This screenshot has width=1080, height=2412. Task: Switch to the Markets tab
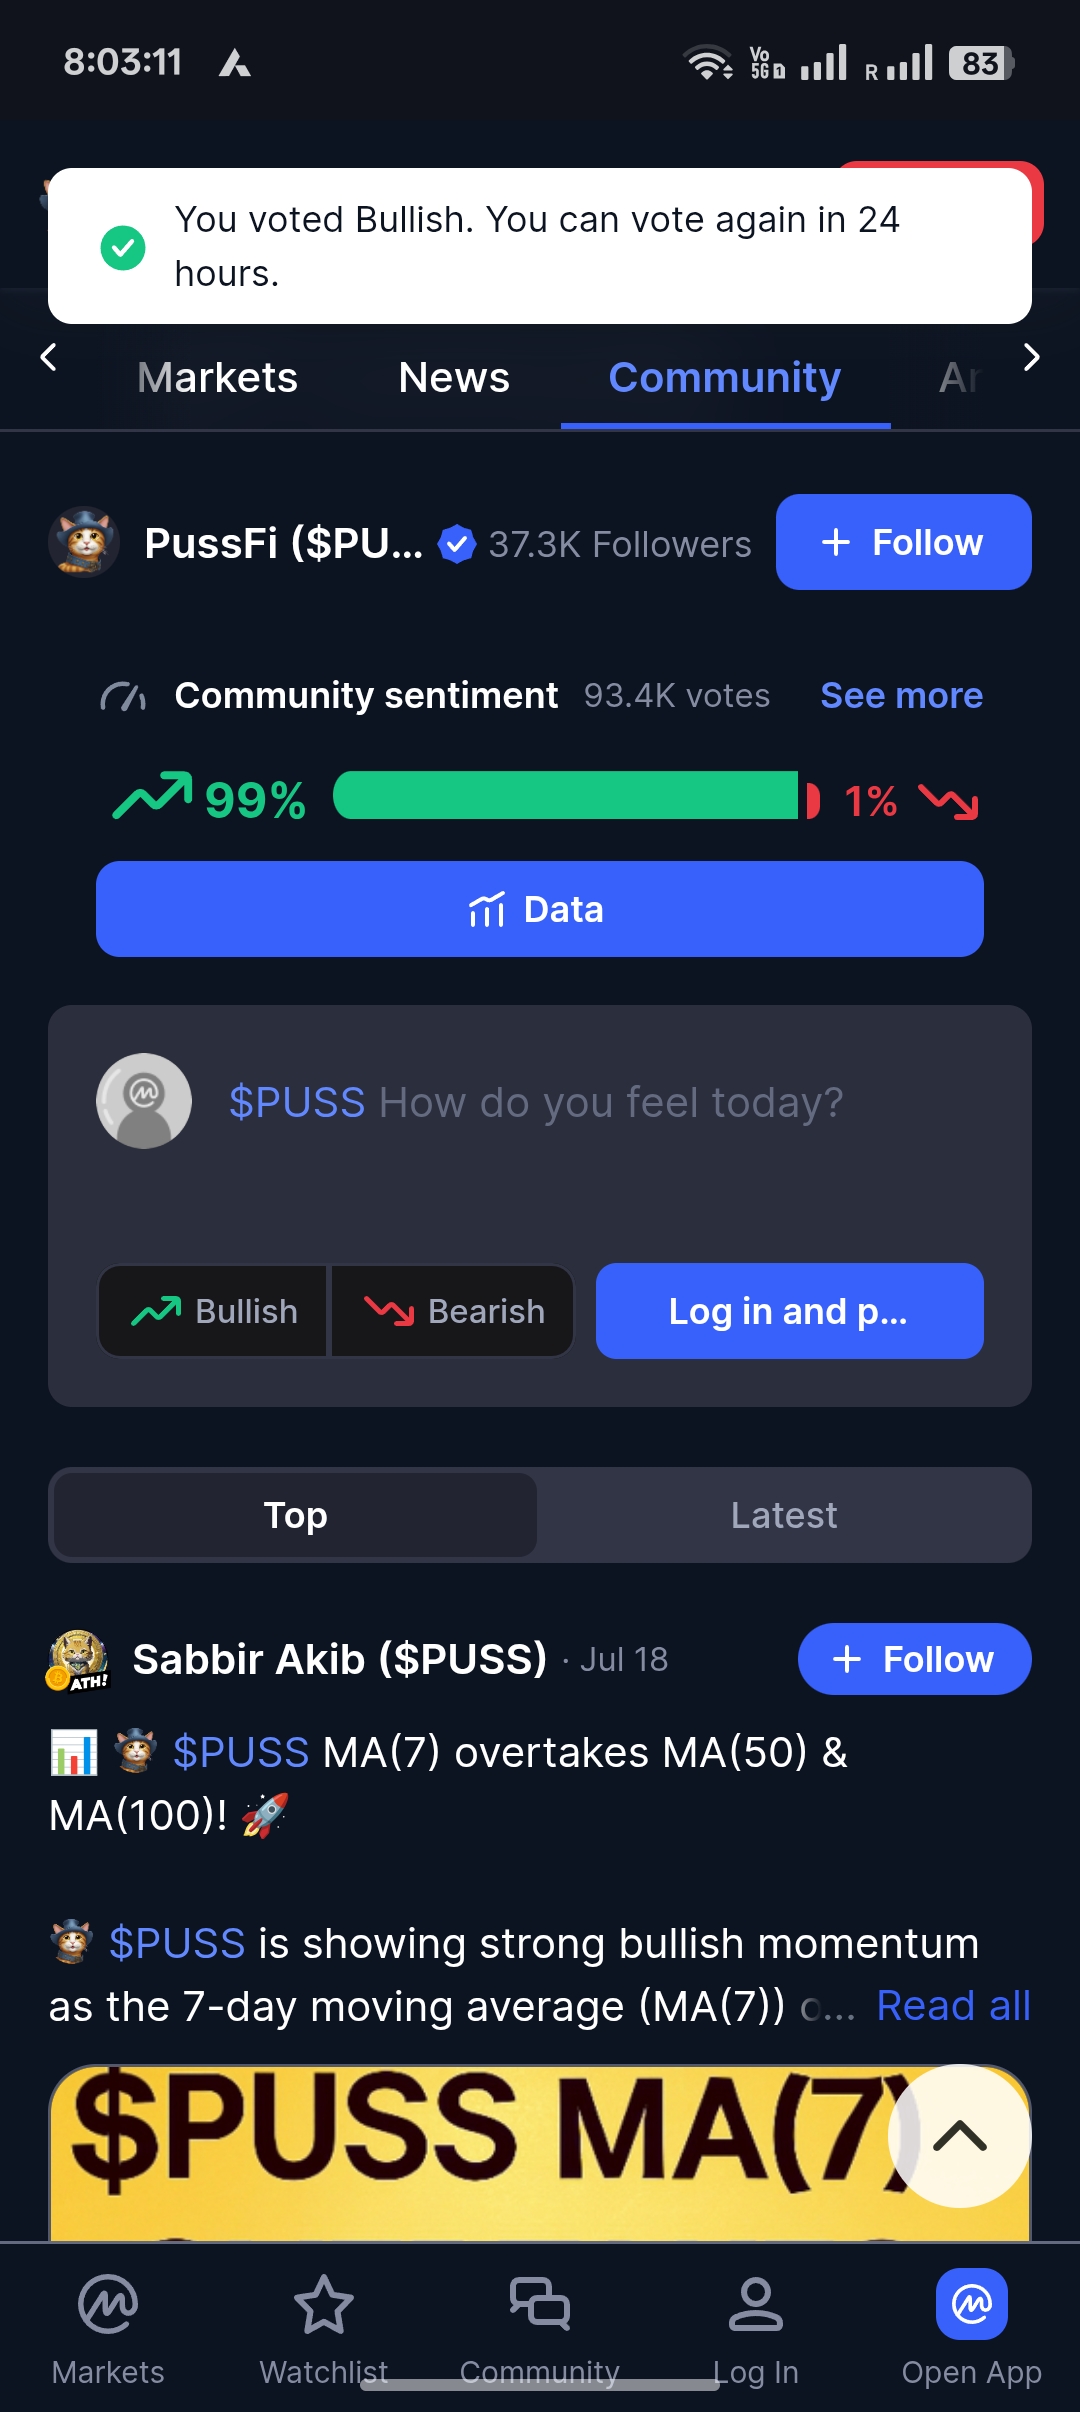217,378
